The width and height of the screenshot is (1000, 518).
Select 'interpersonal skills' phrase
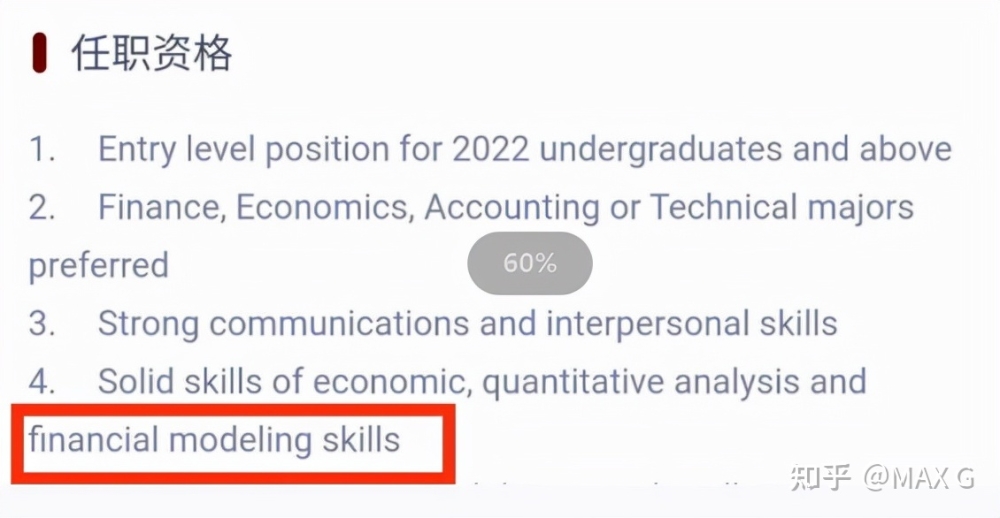(691, 324)
